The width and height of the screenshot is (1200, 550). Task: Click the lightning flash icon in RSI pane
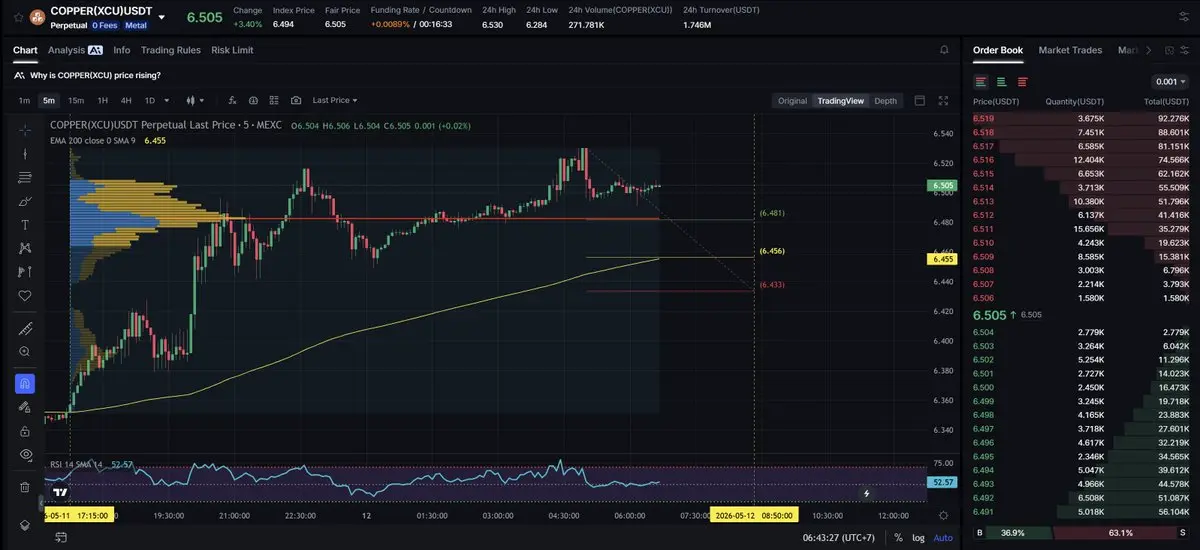click(866, 493)
